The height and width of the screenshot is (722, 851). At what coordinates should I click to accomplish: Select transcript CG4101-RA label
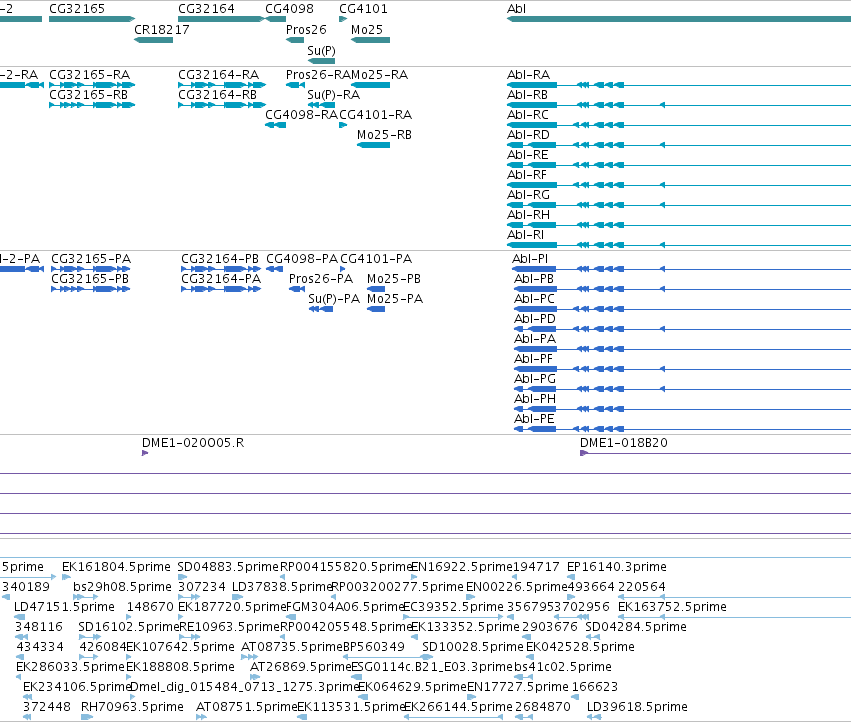pyautogui.click(x=376, y=115)
